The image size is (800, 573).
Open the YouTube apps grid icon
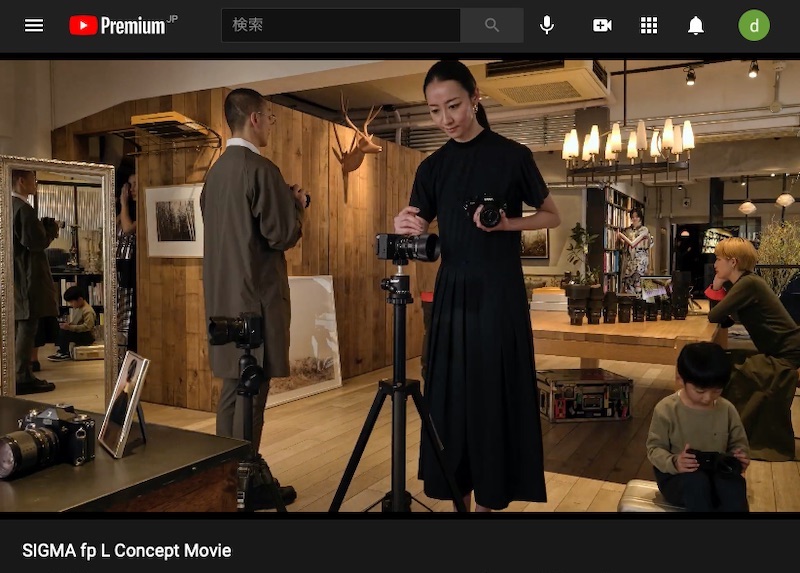click(x=649, y=25)
